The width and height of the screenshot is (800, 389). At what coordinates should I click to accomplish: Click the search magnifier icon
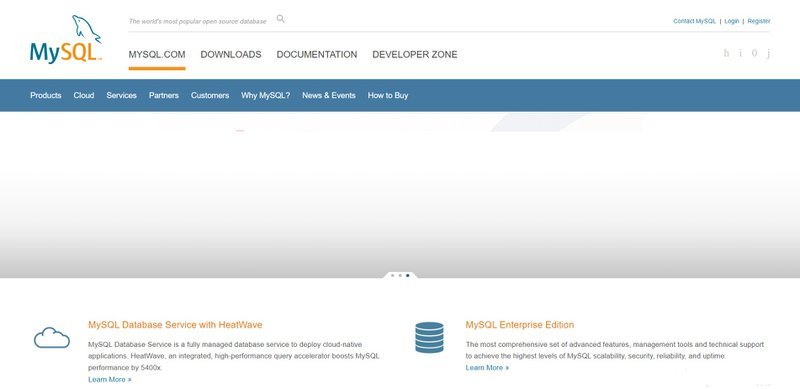pyautogui.click(x=281, y=19)
